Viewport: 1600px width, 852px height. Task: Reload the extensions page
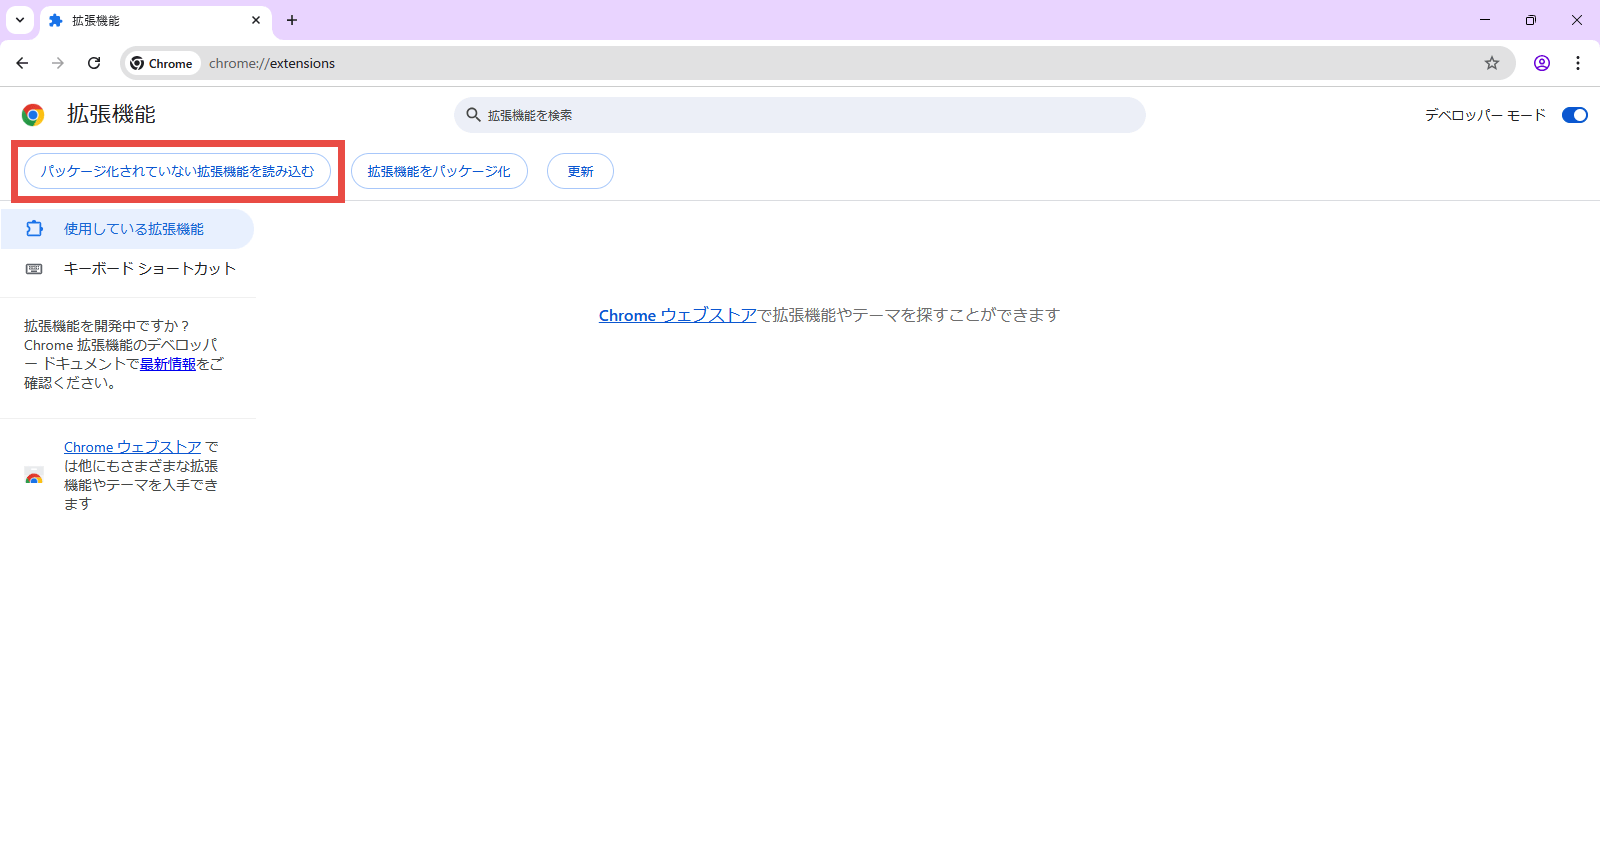[94, 63]
